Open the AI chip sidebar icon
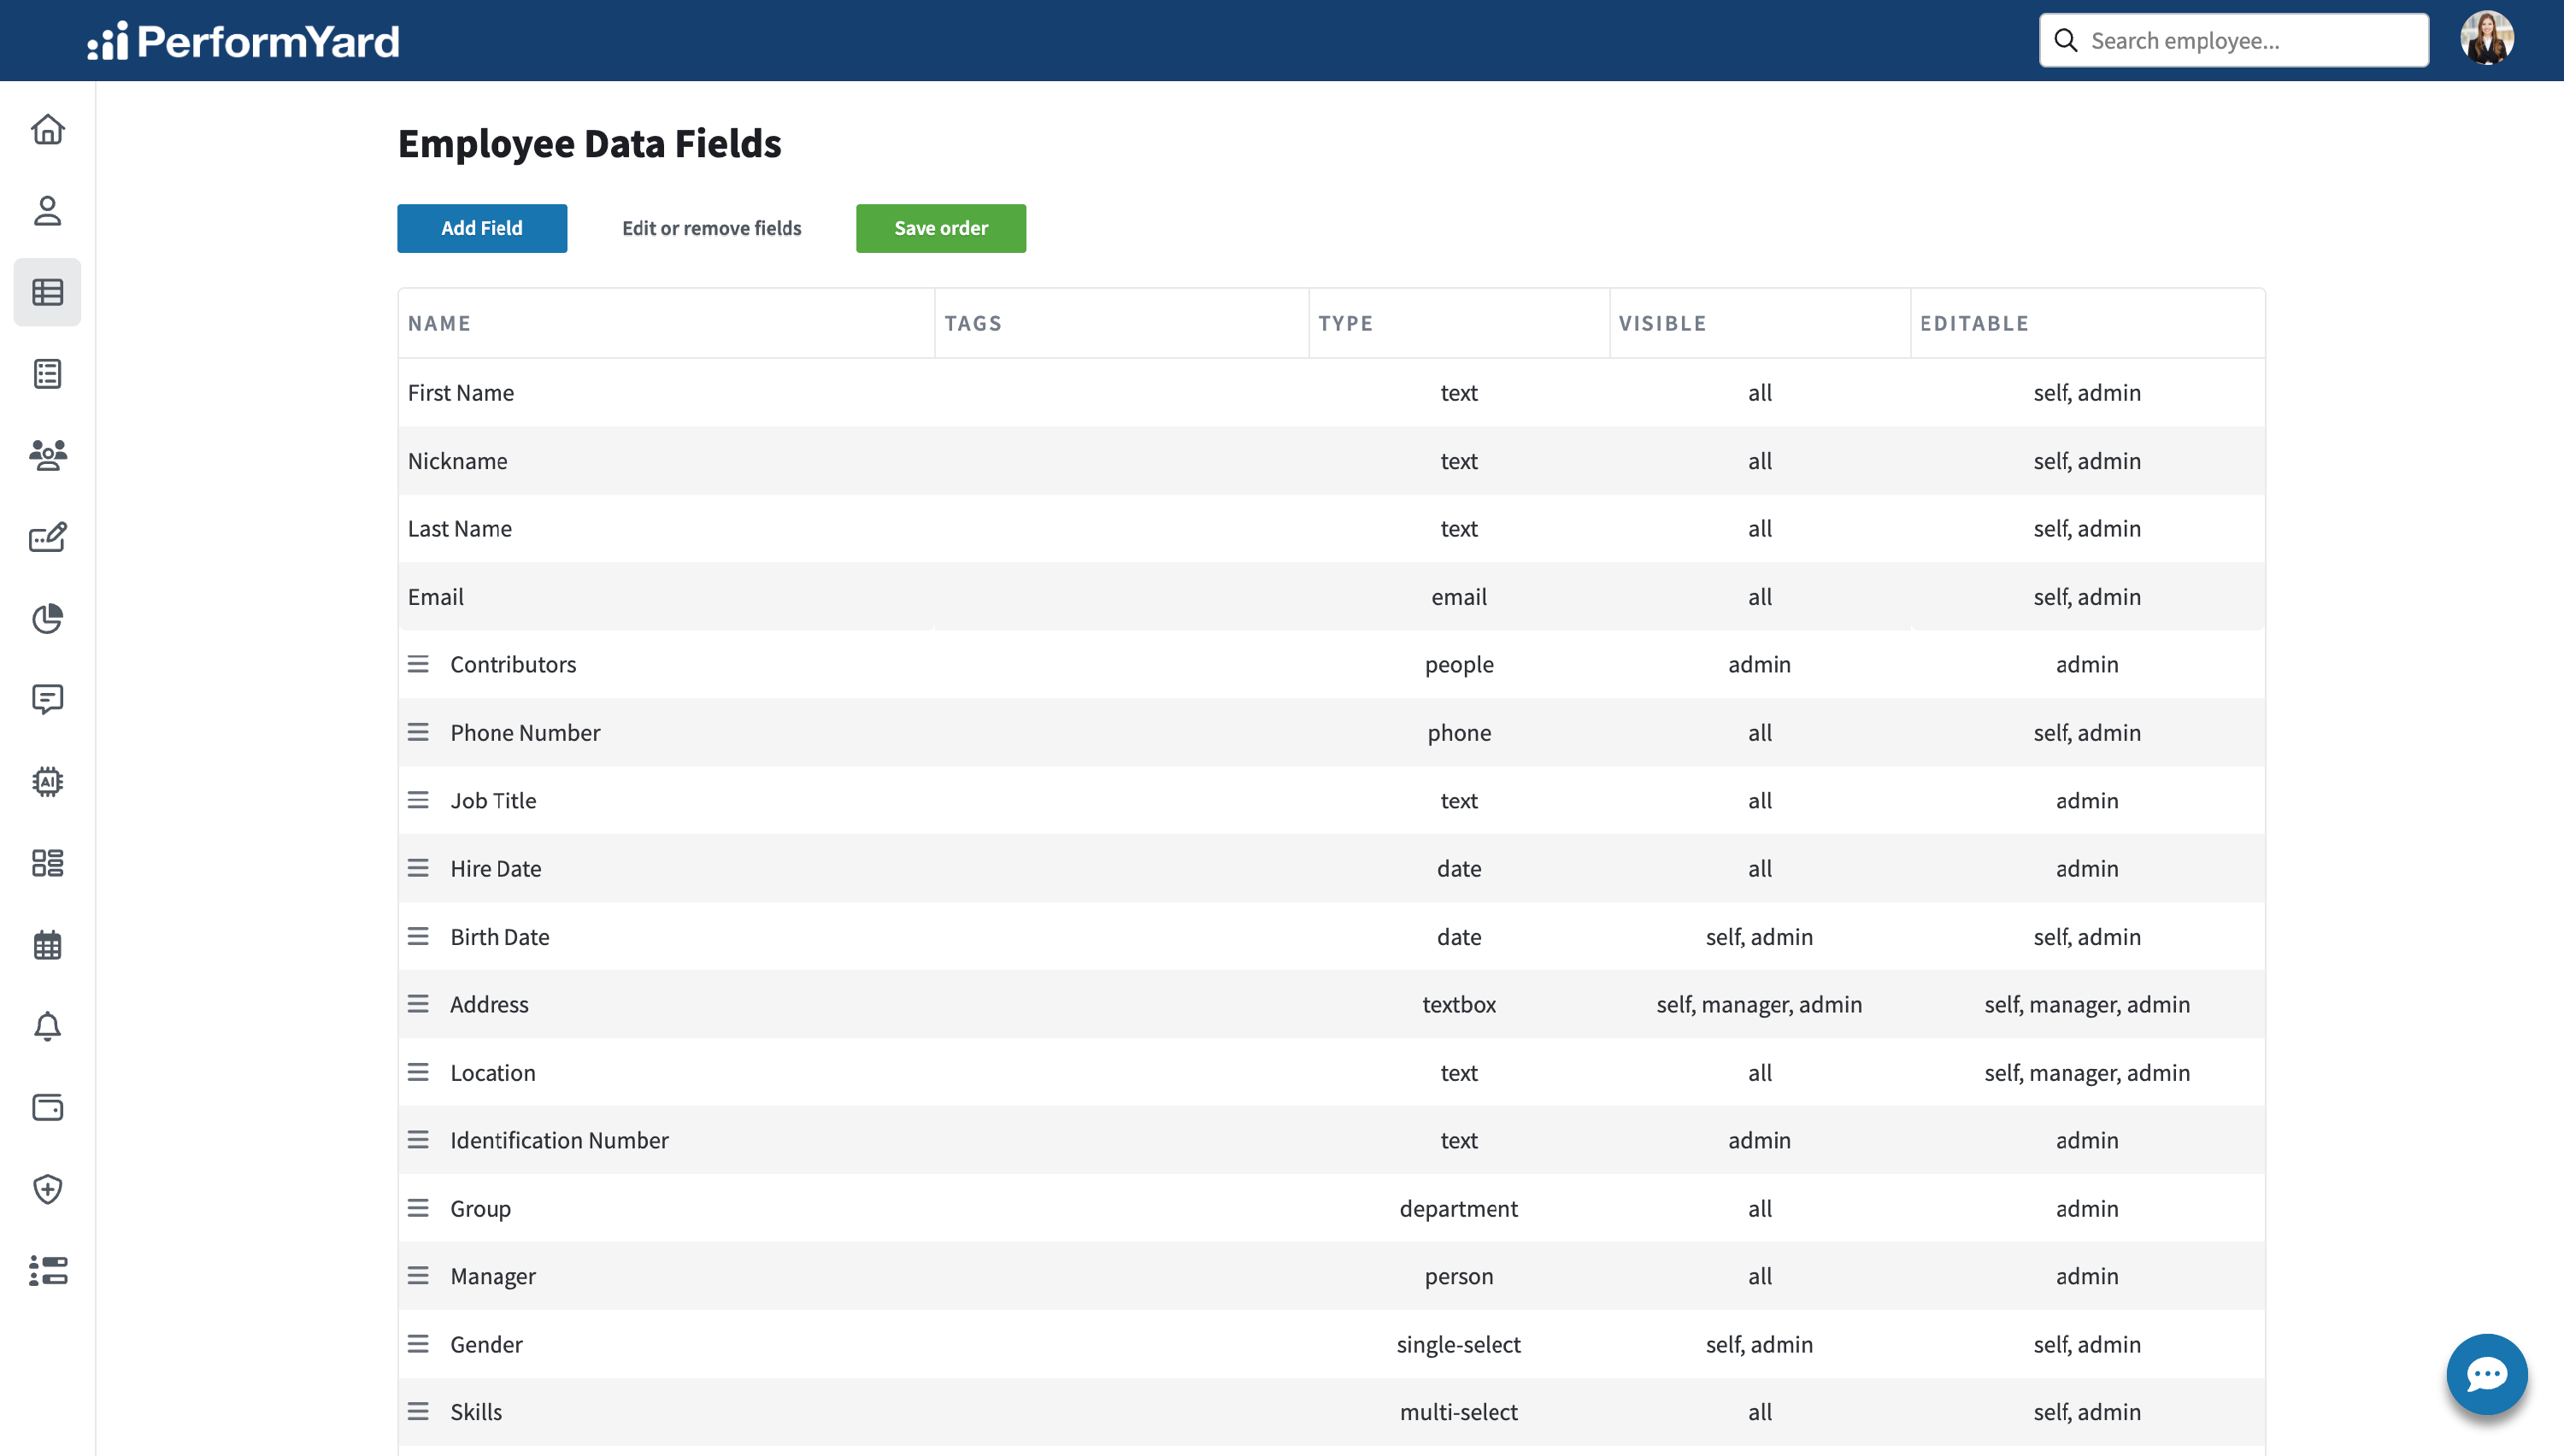Image resolution: width=2564 pixels, height=1456 pixels. 47,782
